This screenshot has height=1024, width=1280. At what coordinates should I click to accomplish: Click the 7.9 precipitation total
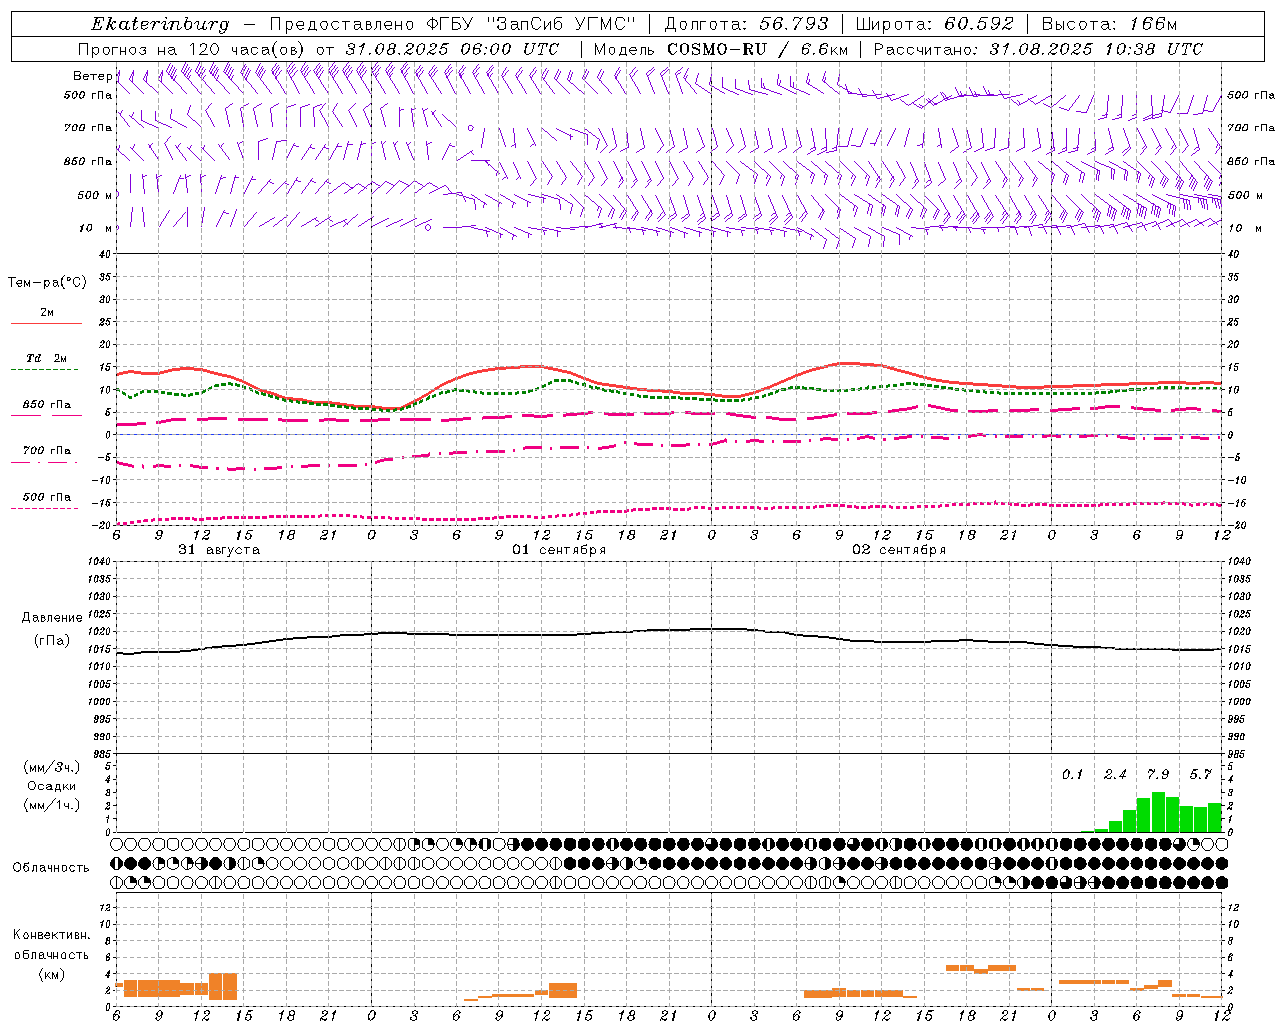(1158, 774)
